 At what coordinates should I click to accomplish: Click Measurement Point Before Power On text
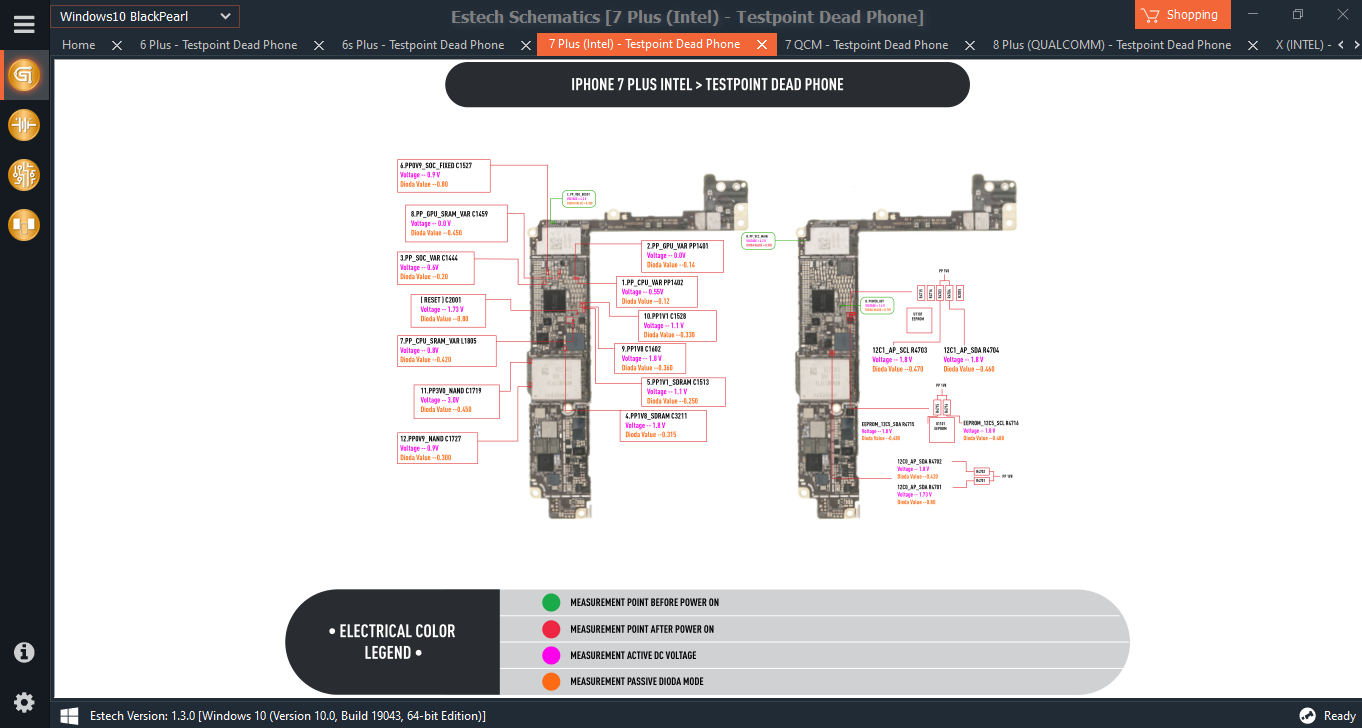click(645, 603)
